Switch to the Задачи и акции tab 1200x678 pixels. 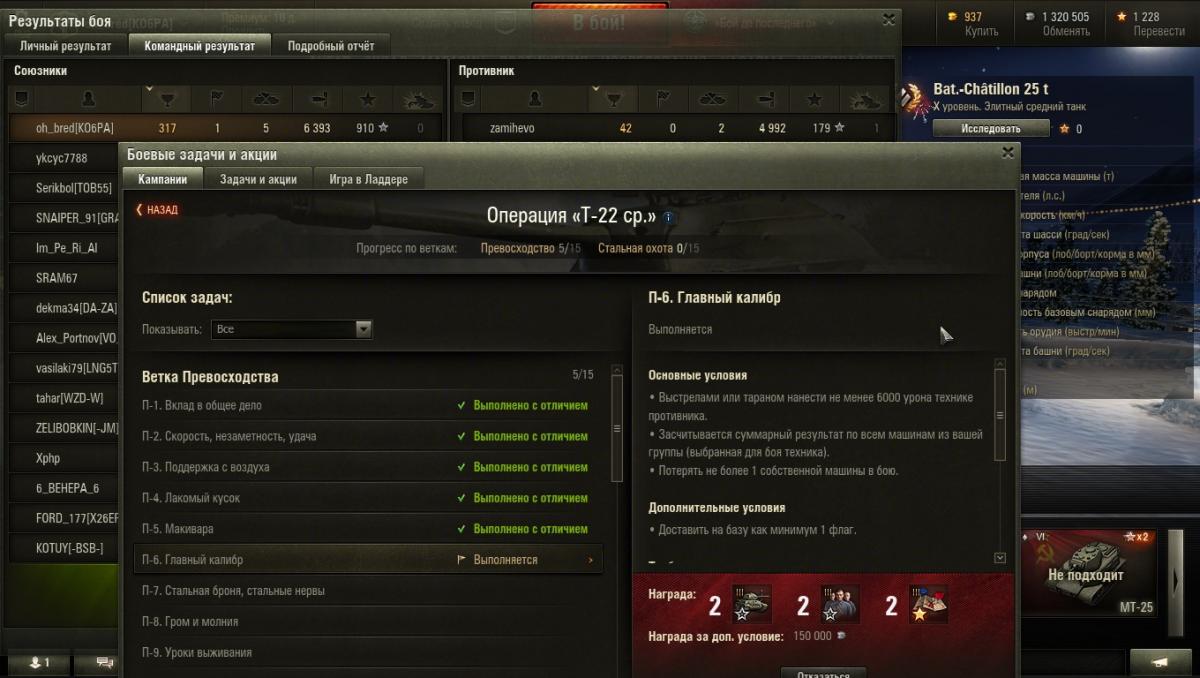258,179
